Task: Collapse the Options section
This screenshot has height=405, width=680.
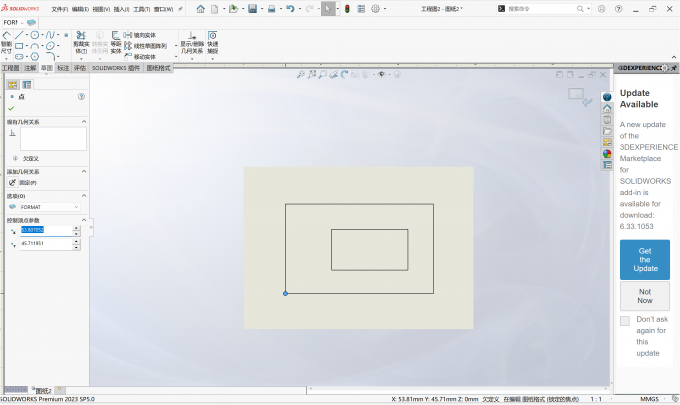Action: [x=84, y=196]
